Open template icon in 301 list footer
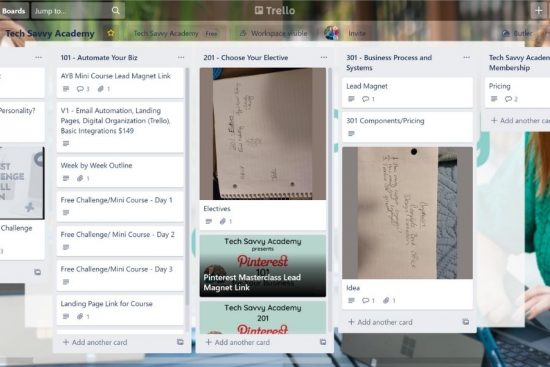The width and height of the screenshot is (550, 367). (465, 322)
